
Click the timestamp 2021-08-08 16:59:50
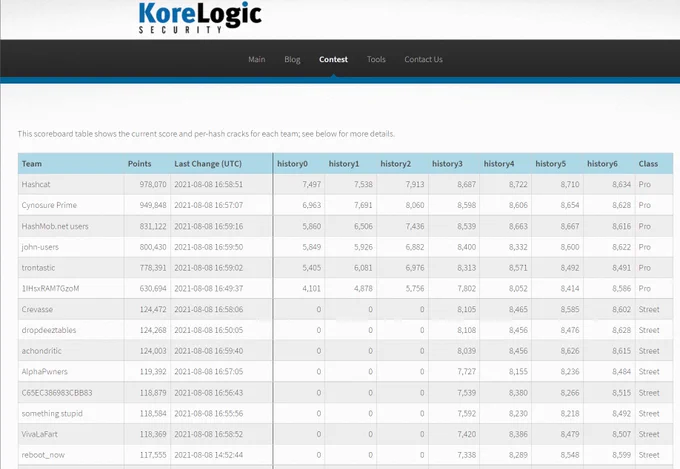209,247
